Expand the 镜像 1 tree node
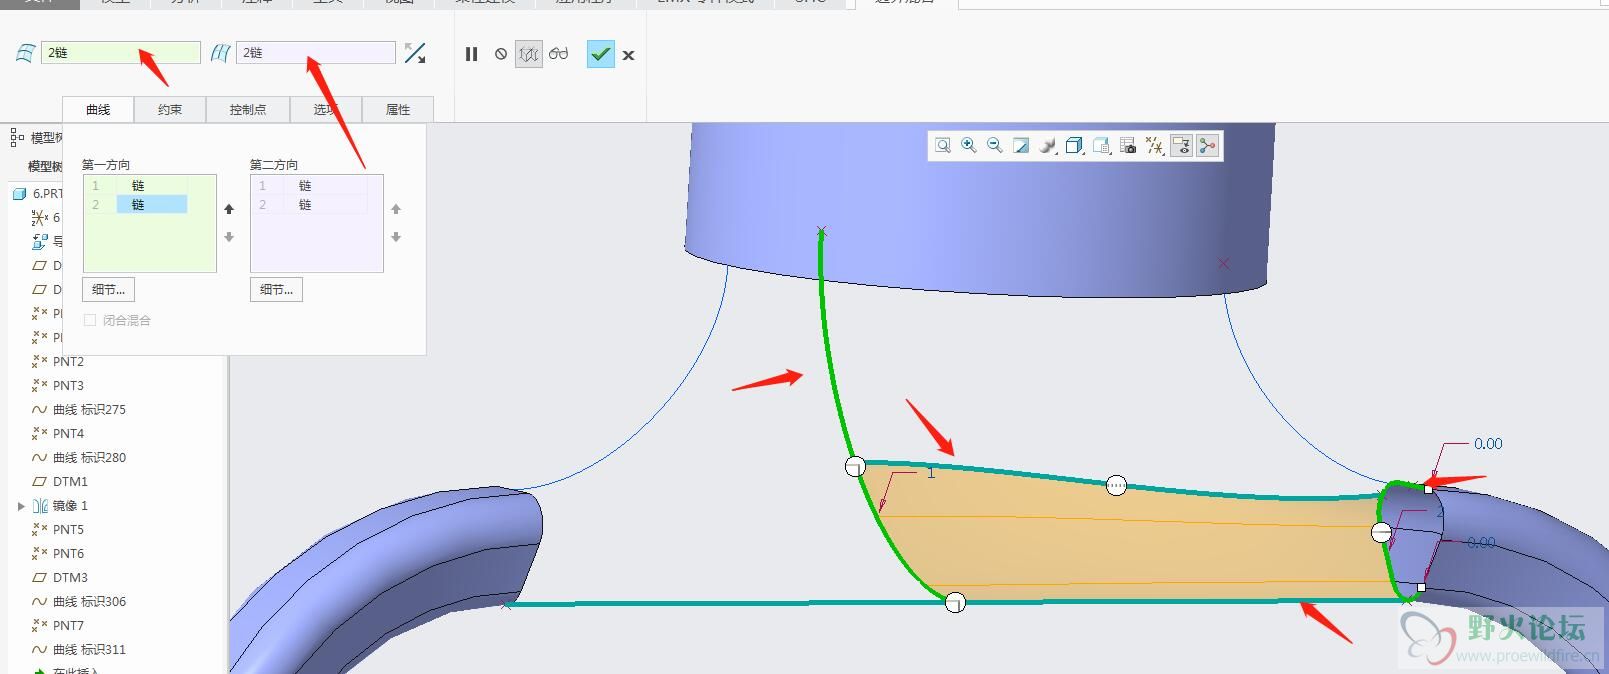Viewport: 1609px width, 674px height. pos(21,506)
